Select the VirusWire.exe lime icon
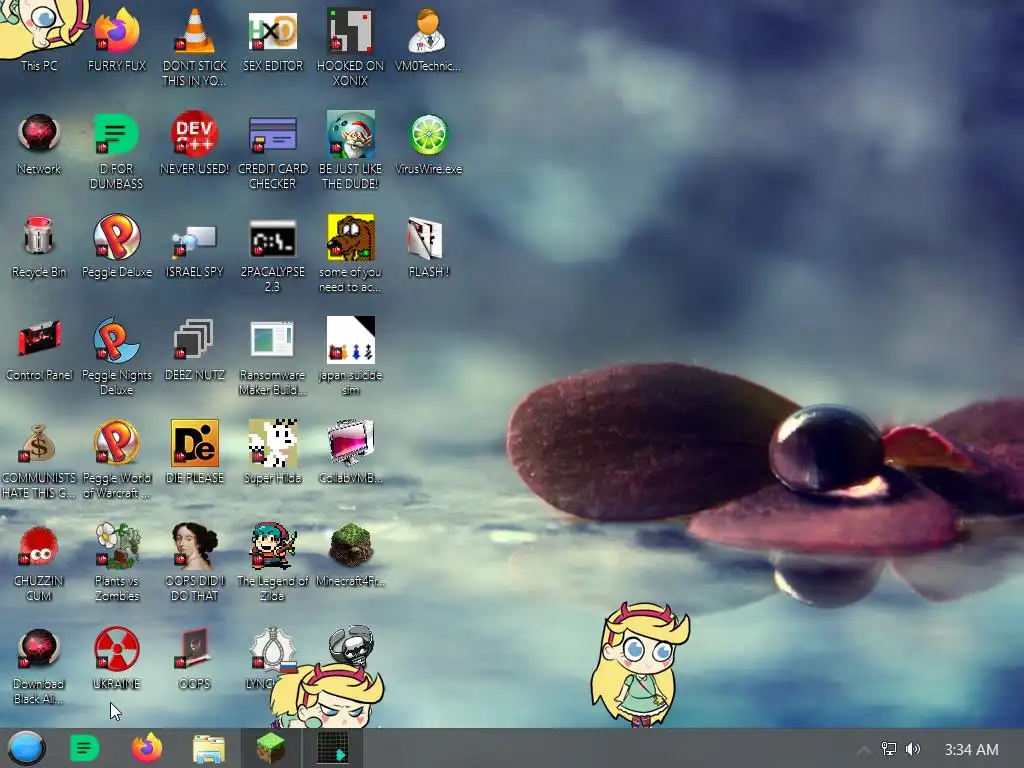The width and height of the screenshot is (1024, 768). 428,144
